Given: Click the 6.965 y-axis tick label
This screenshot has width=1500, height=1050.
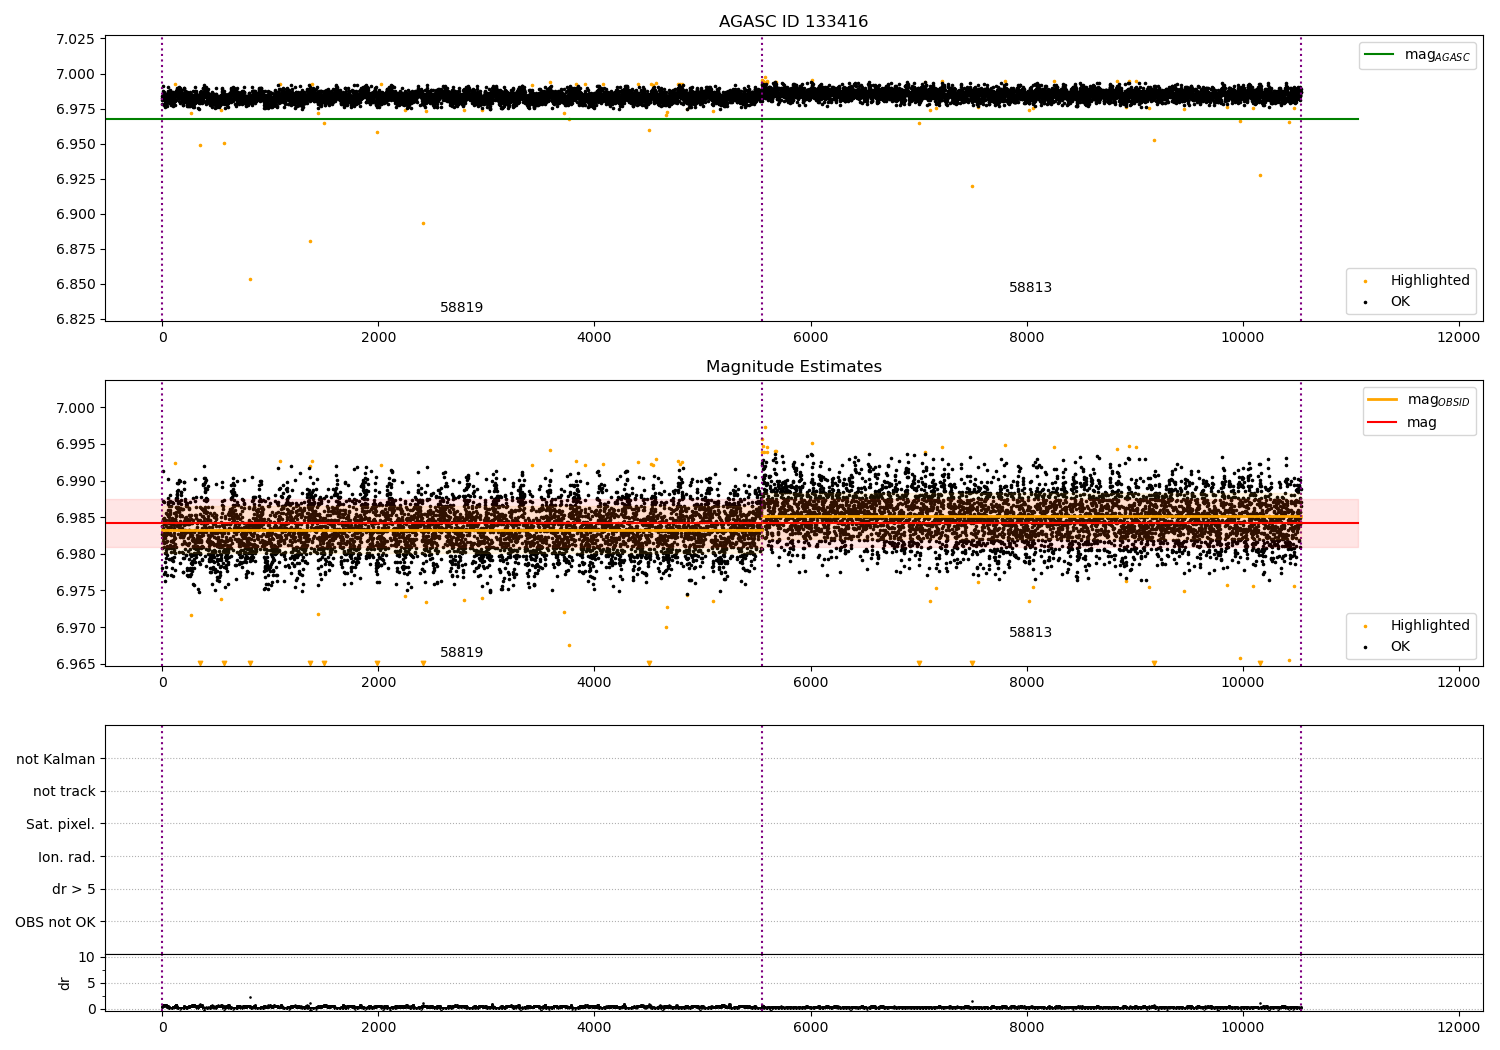Looking at the screenshot, I should click(75, 664).
